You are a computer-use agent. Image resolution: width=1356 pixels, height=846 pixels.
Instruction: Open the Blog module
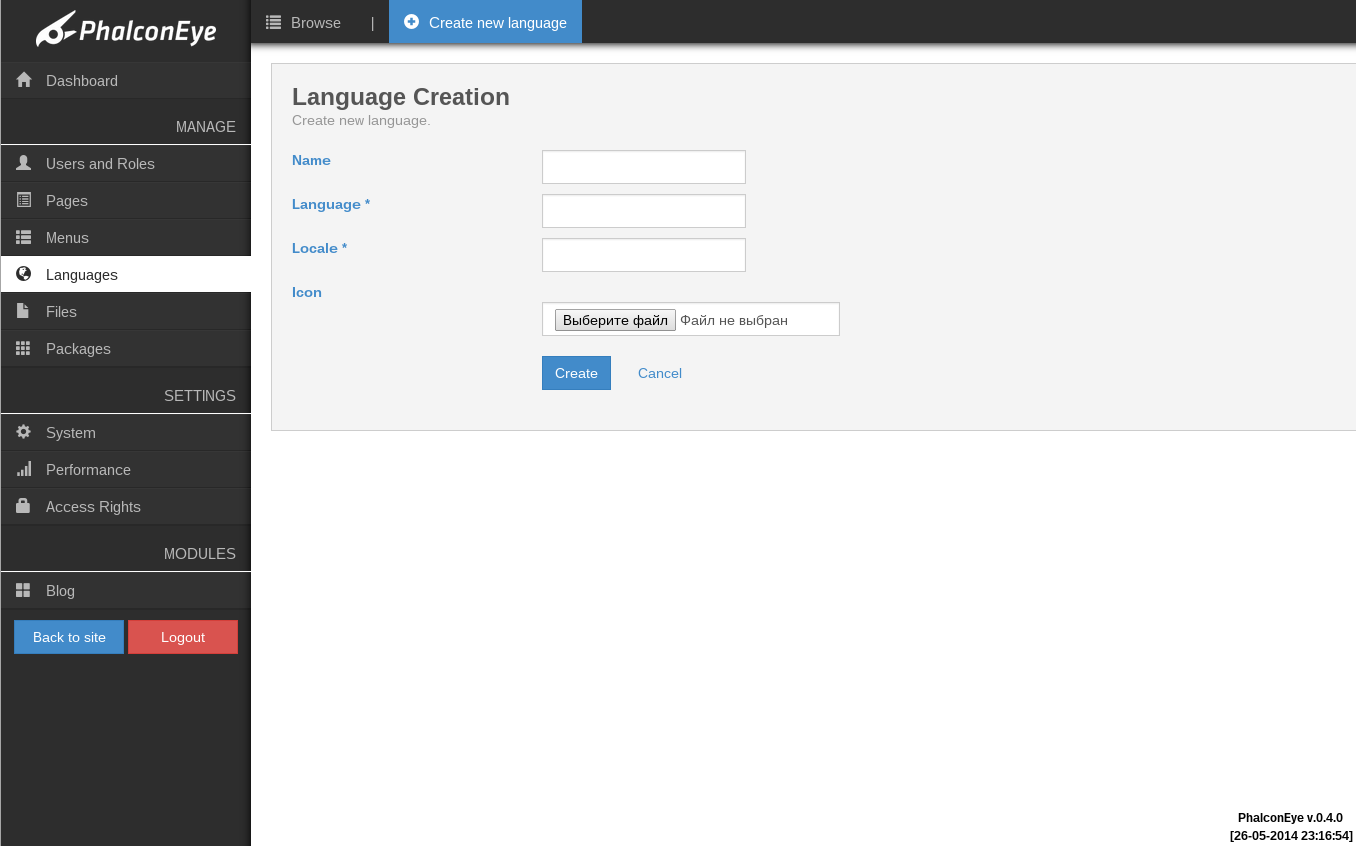coord(125,590)
